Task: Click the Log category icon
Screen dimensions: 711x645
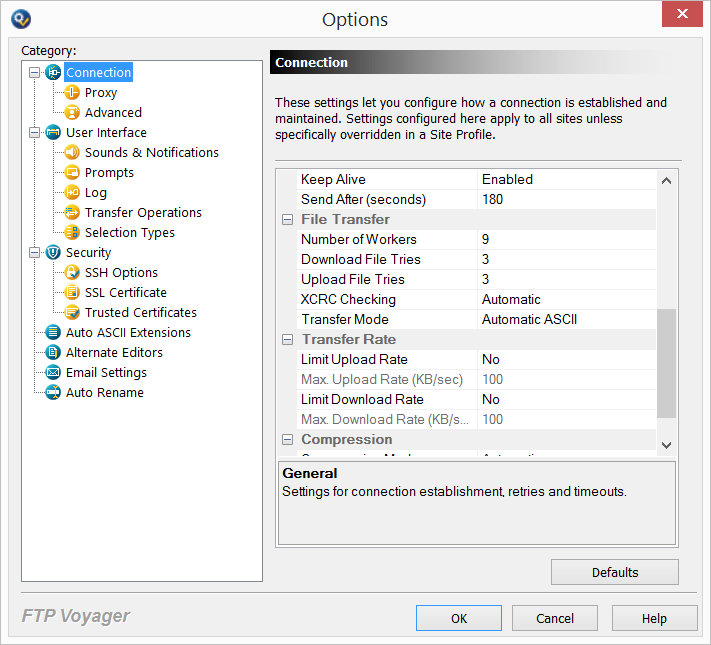Action: (x=72, y=192)
